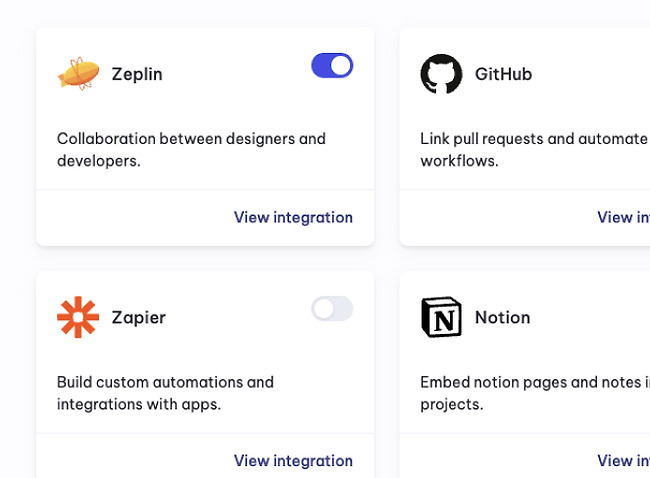Click the Zeplin blimp logo icon
This screenshot has width=650, height=478.
78,74
